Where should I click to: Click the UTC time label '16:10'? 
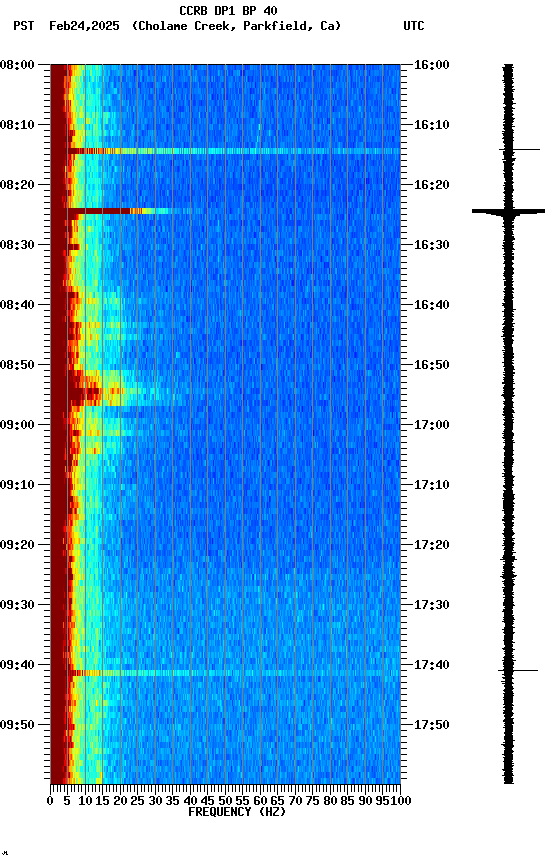coord(432,125)
